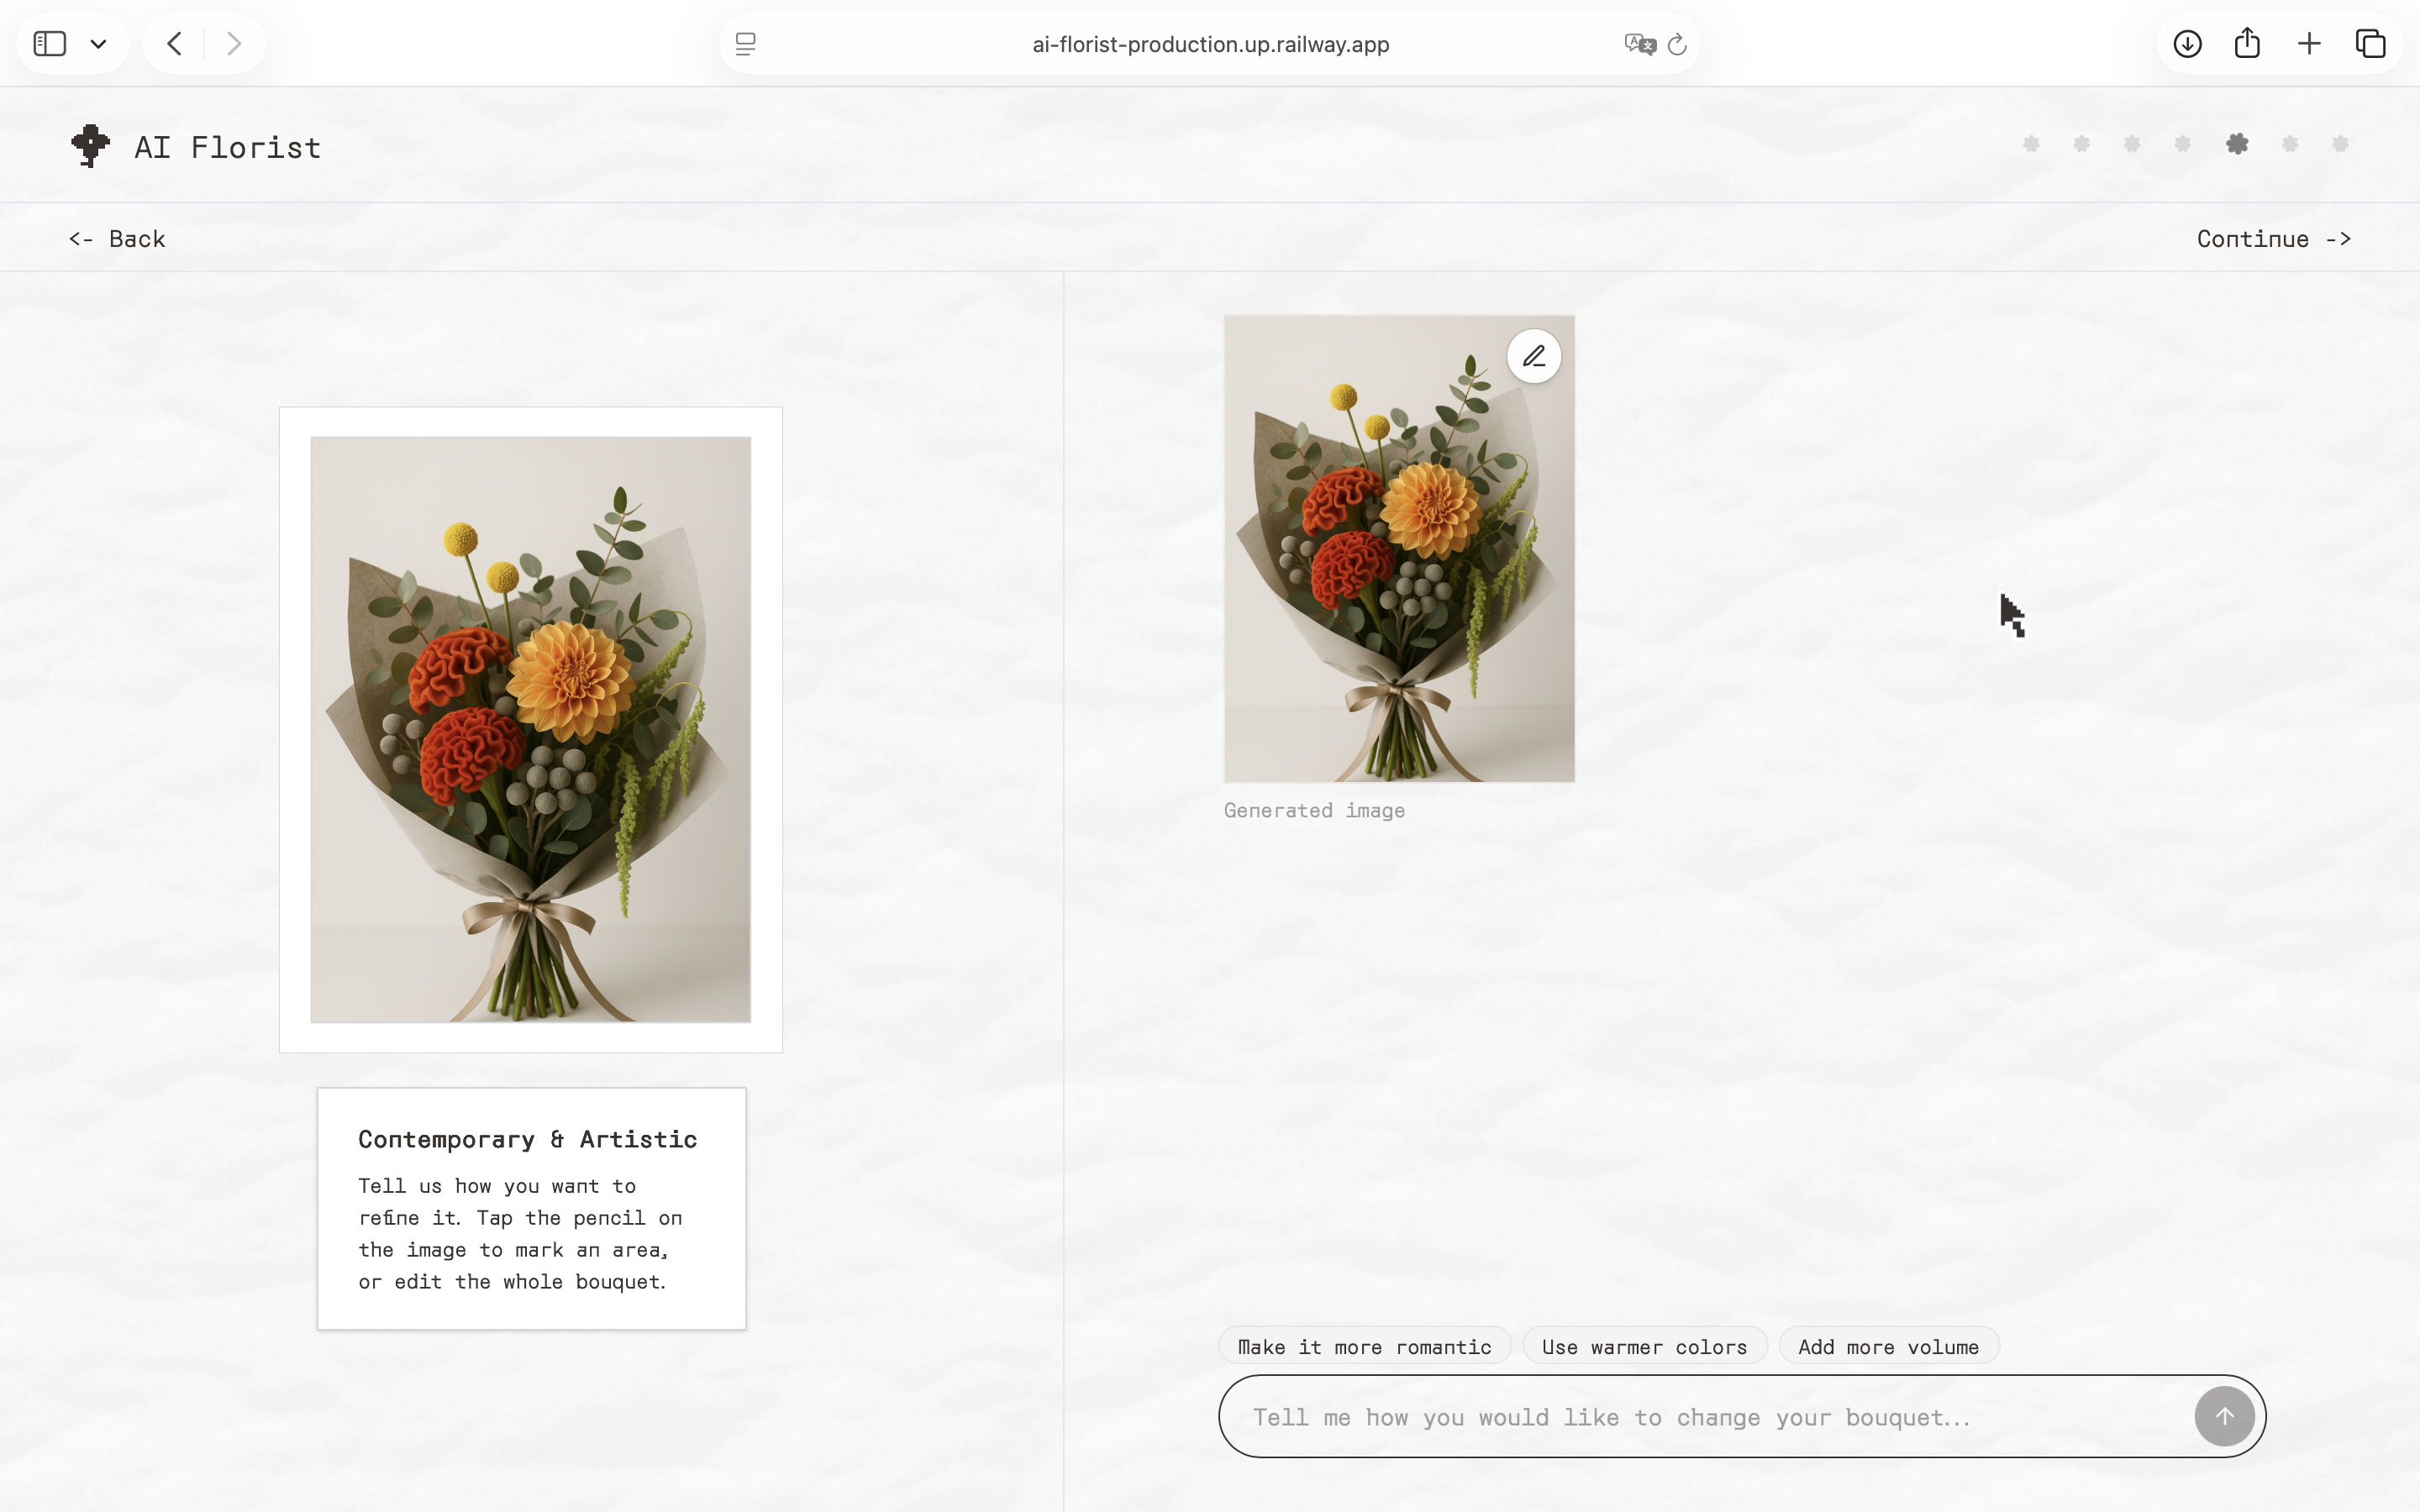Image resolution: width=2420 pixels, height=1512 pixels.
Task: Select the URL ai-florist-production.up.railway.app
Action: coord(1210,44)
